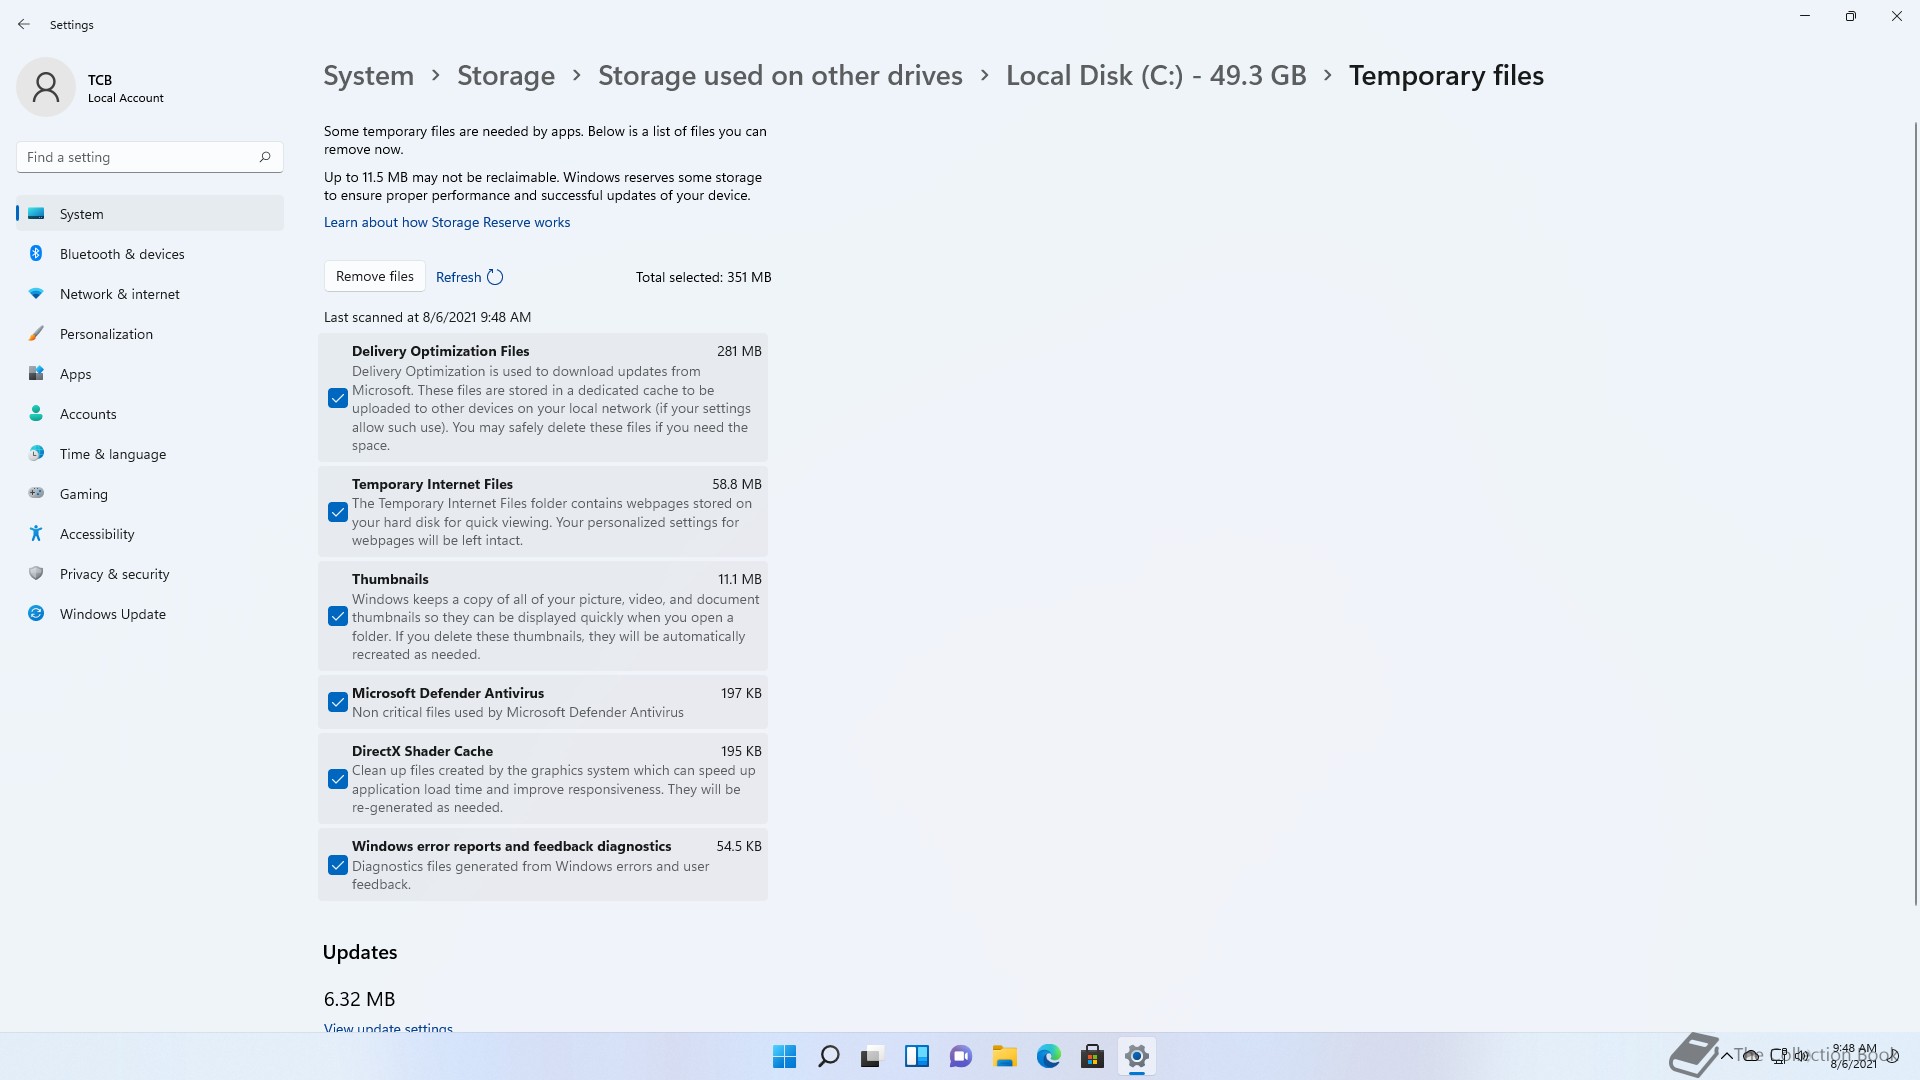
Task: Click the Total selected: 351 MB text
Action: coord(703,277)
